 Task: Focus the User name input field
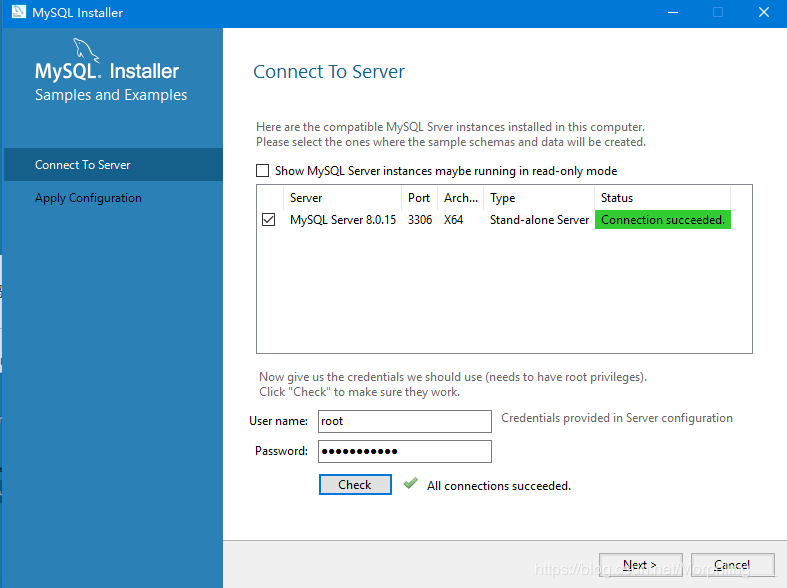(405, 421)
